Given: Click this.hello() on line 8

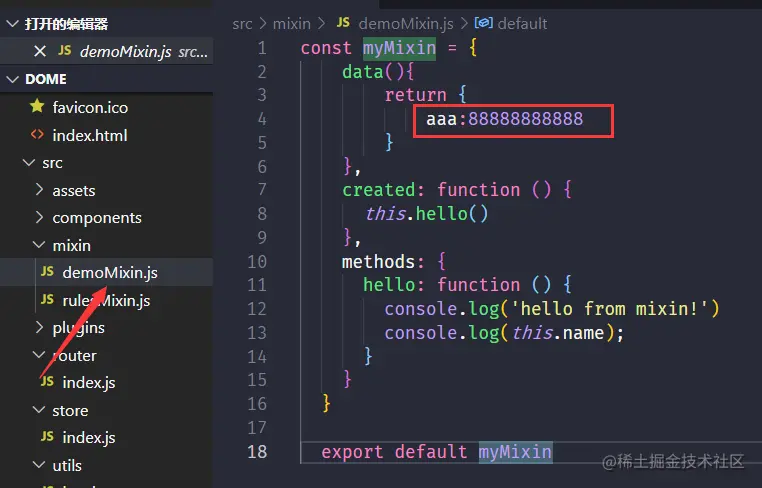Looking at the screenshot, I should point(427,213).
